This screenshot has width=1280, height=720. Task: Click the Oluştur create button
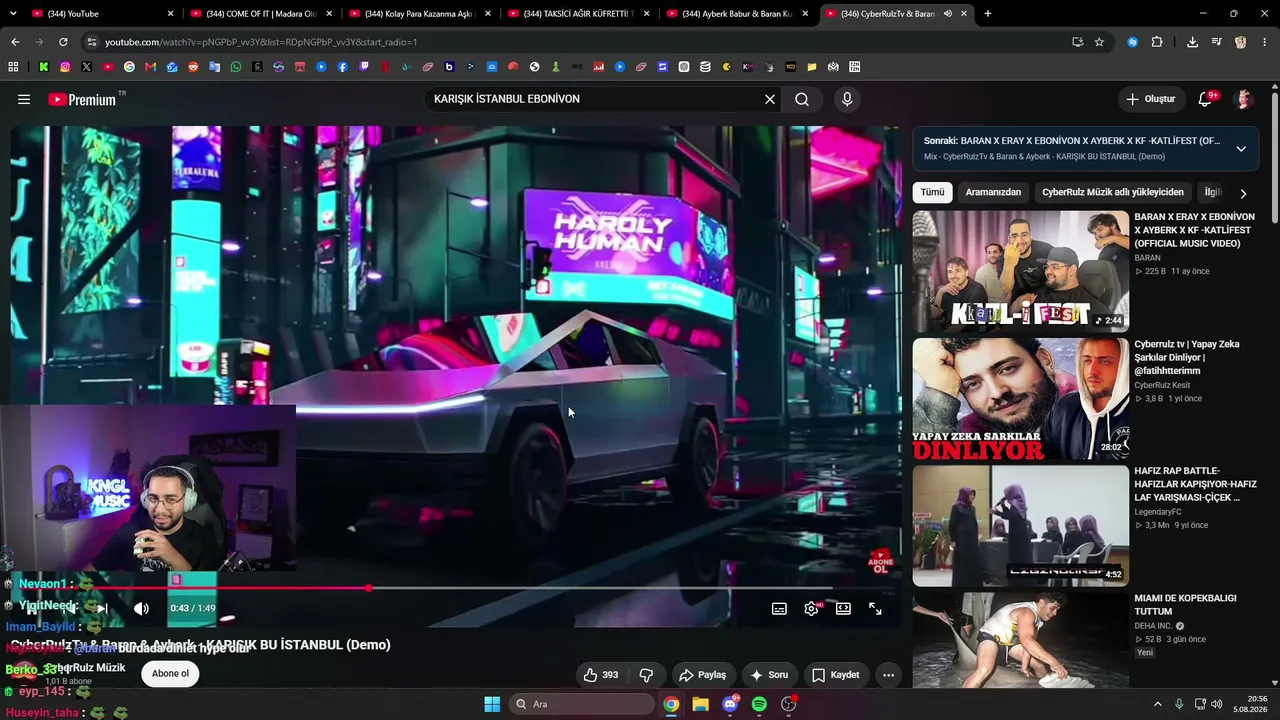pyautogui.click(x=1151, y=99)
